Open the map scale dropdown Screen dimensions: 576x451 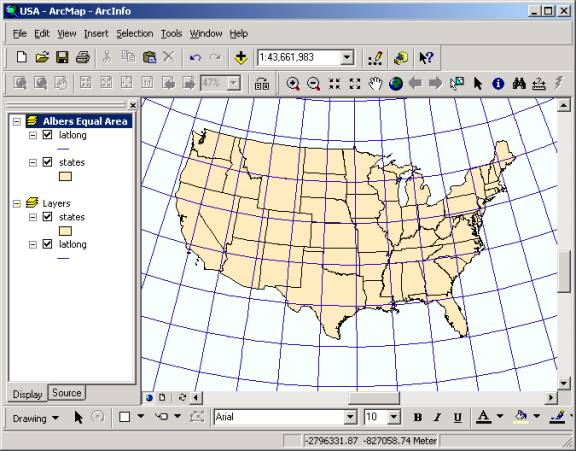[346, 58]
